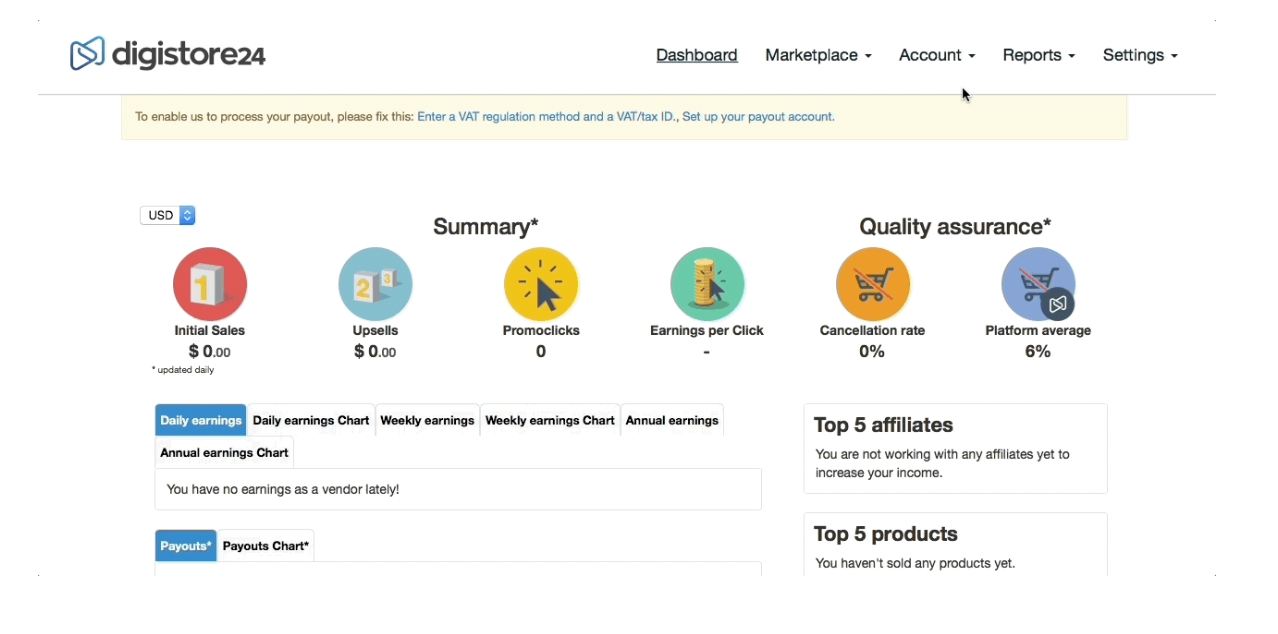Switch to the Annual earnings tab

(672, 420)
